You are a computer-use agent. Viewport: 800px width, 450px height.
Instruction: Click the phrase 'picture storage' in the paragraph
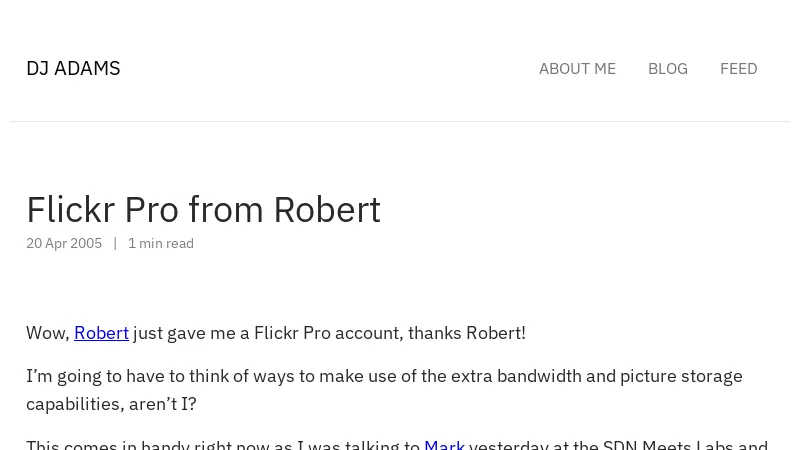tap(681, 377)
